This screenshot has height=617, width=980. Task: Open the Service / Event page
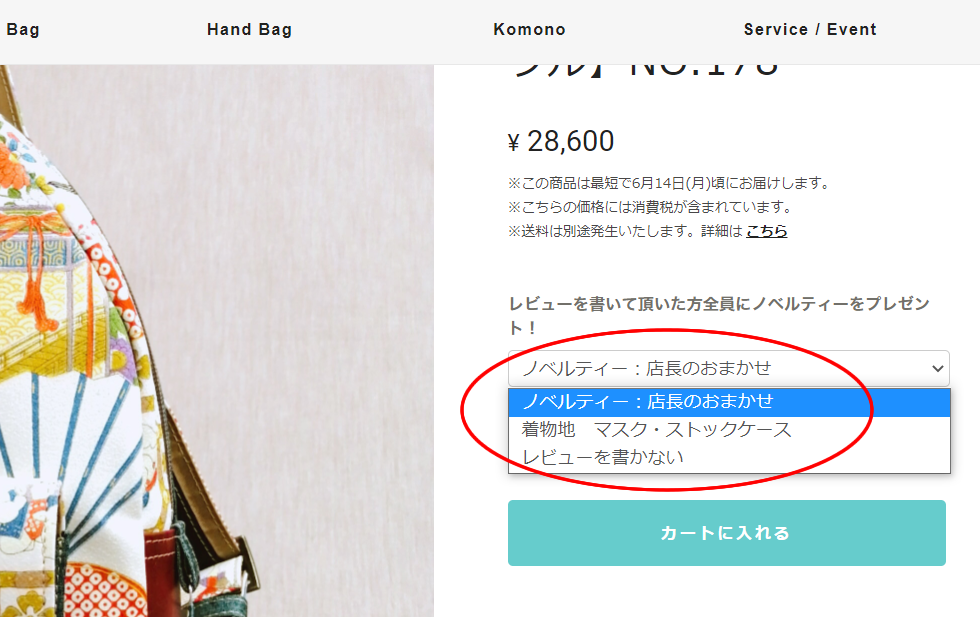pos(810,29)
